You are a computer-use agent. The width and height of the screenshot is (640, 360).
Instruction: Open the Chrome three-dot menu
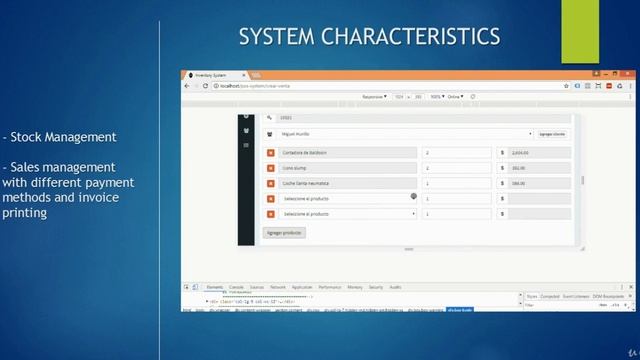631,86
